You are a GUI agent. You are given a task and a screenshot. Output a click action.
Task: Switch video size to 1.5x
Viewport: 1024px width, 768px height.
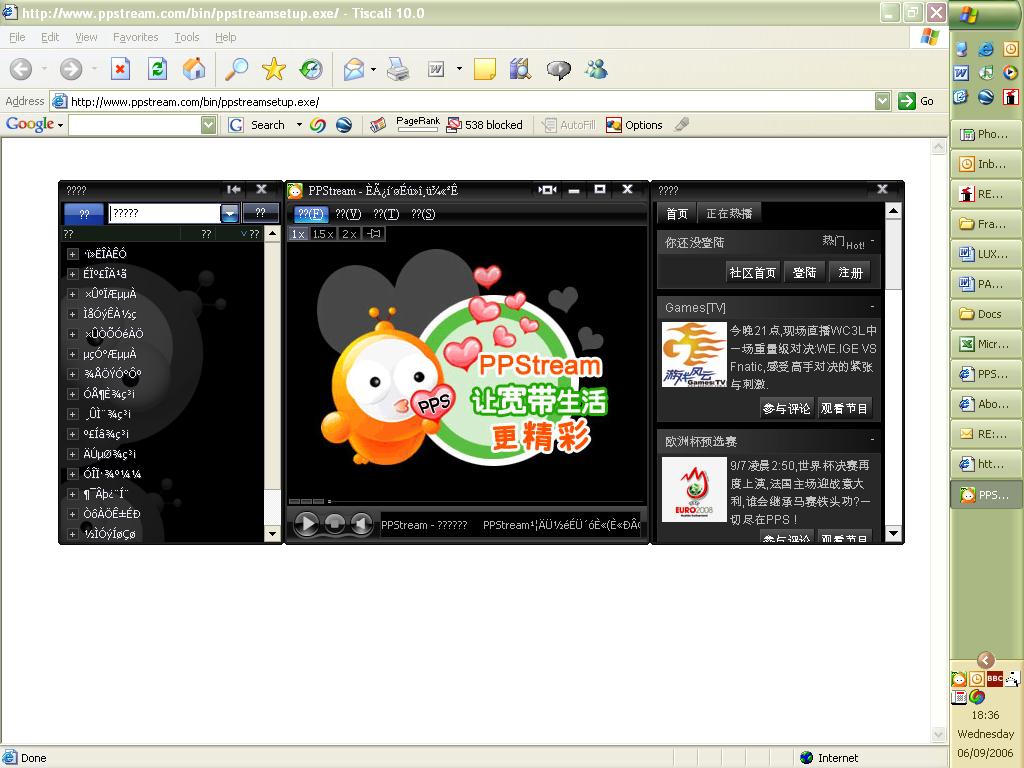click(x=323, y=234)
